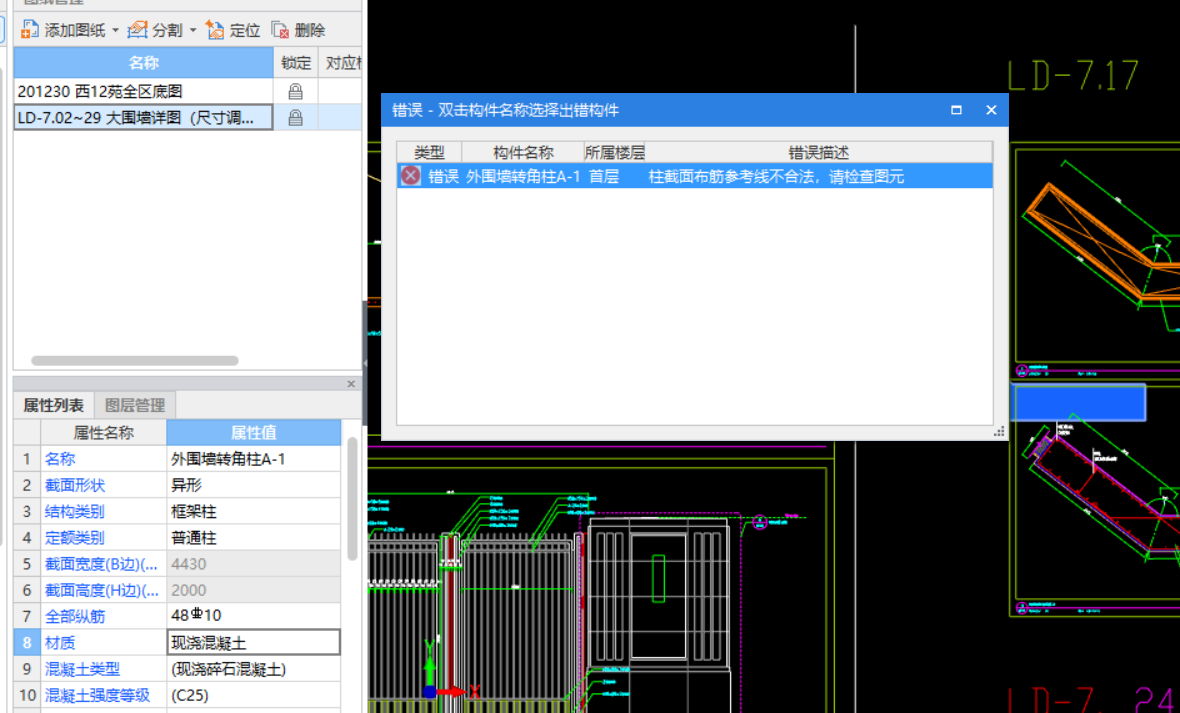Click the blue highlighted box in canvas
Viewport: 1180px width, 713px height.
[1078, 402]
